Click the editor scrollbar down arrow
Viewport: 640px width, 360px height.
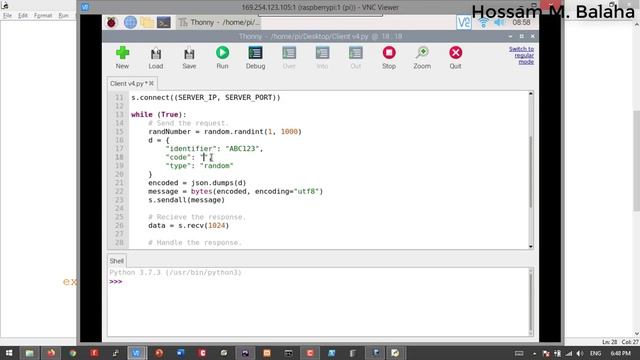point(531,246)
